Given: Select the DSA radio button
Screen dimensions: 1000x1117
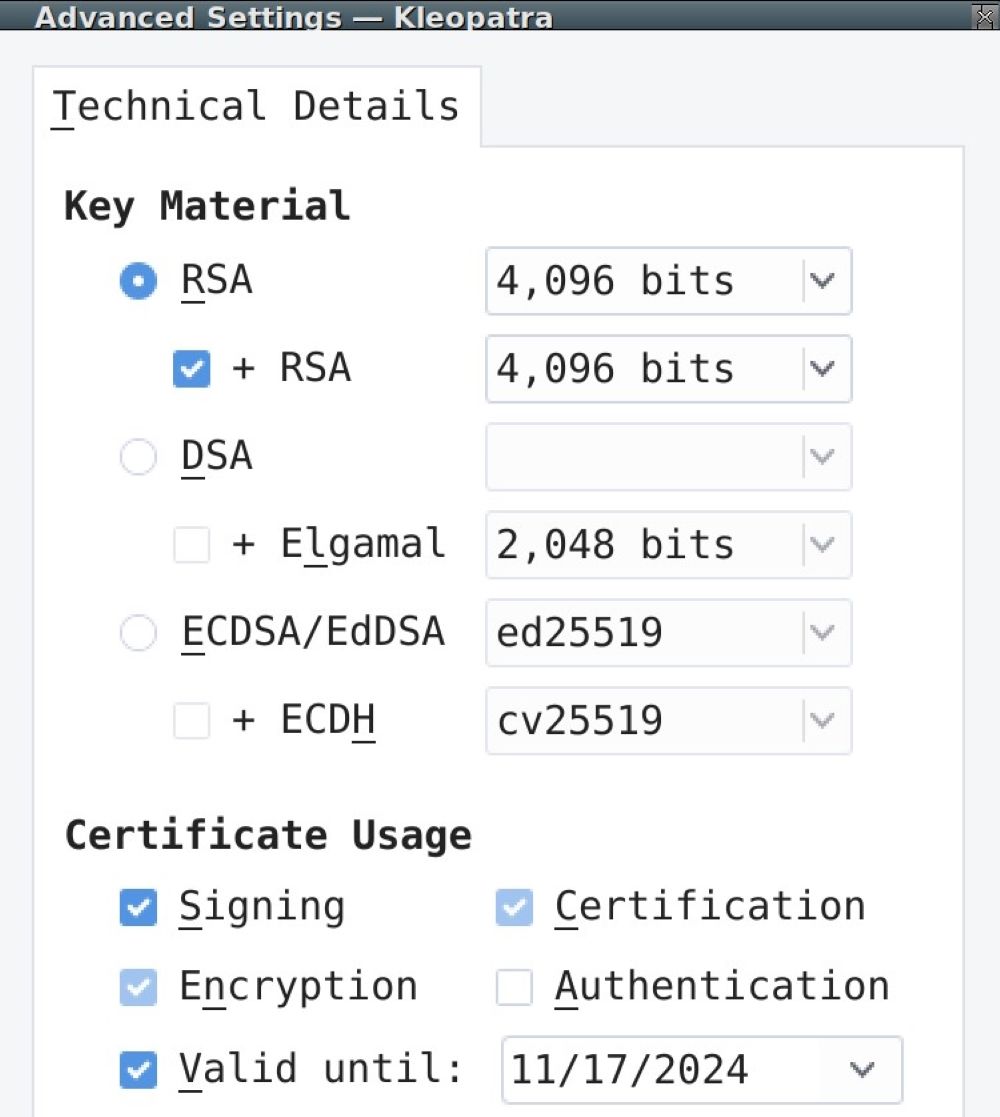Looking at the screenshot, I should pos(138,458).
